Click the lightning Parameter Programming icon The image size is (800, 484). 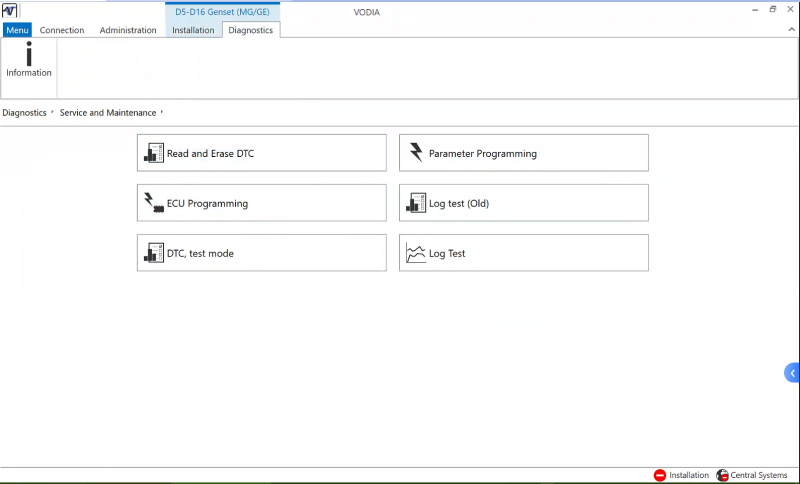416,153
